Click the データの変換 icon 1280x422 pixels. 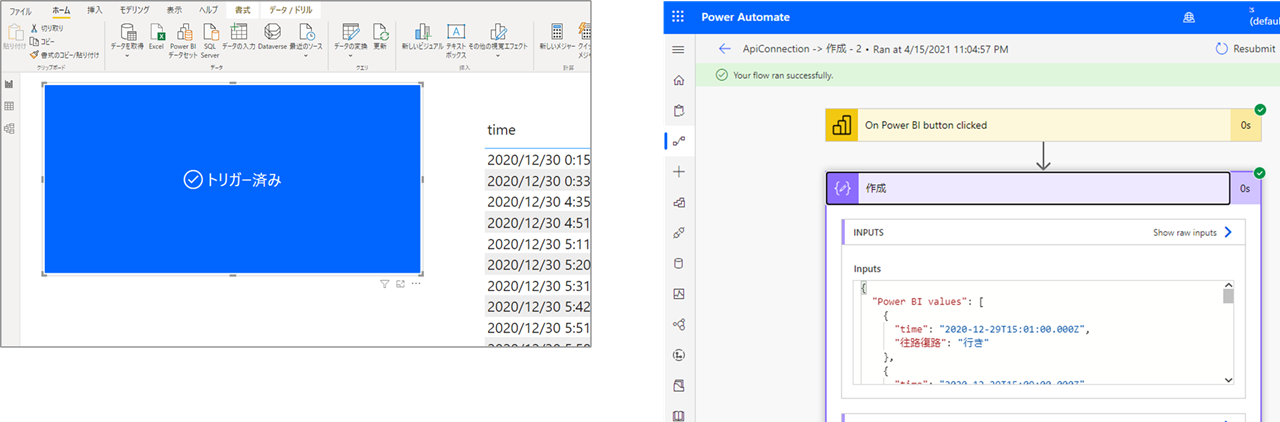point(350,31)
